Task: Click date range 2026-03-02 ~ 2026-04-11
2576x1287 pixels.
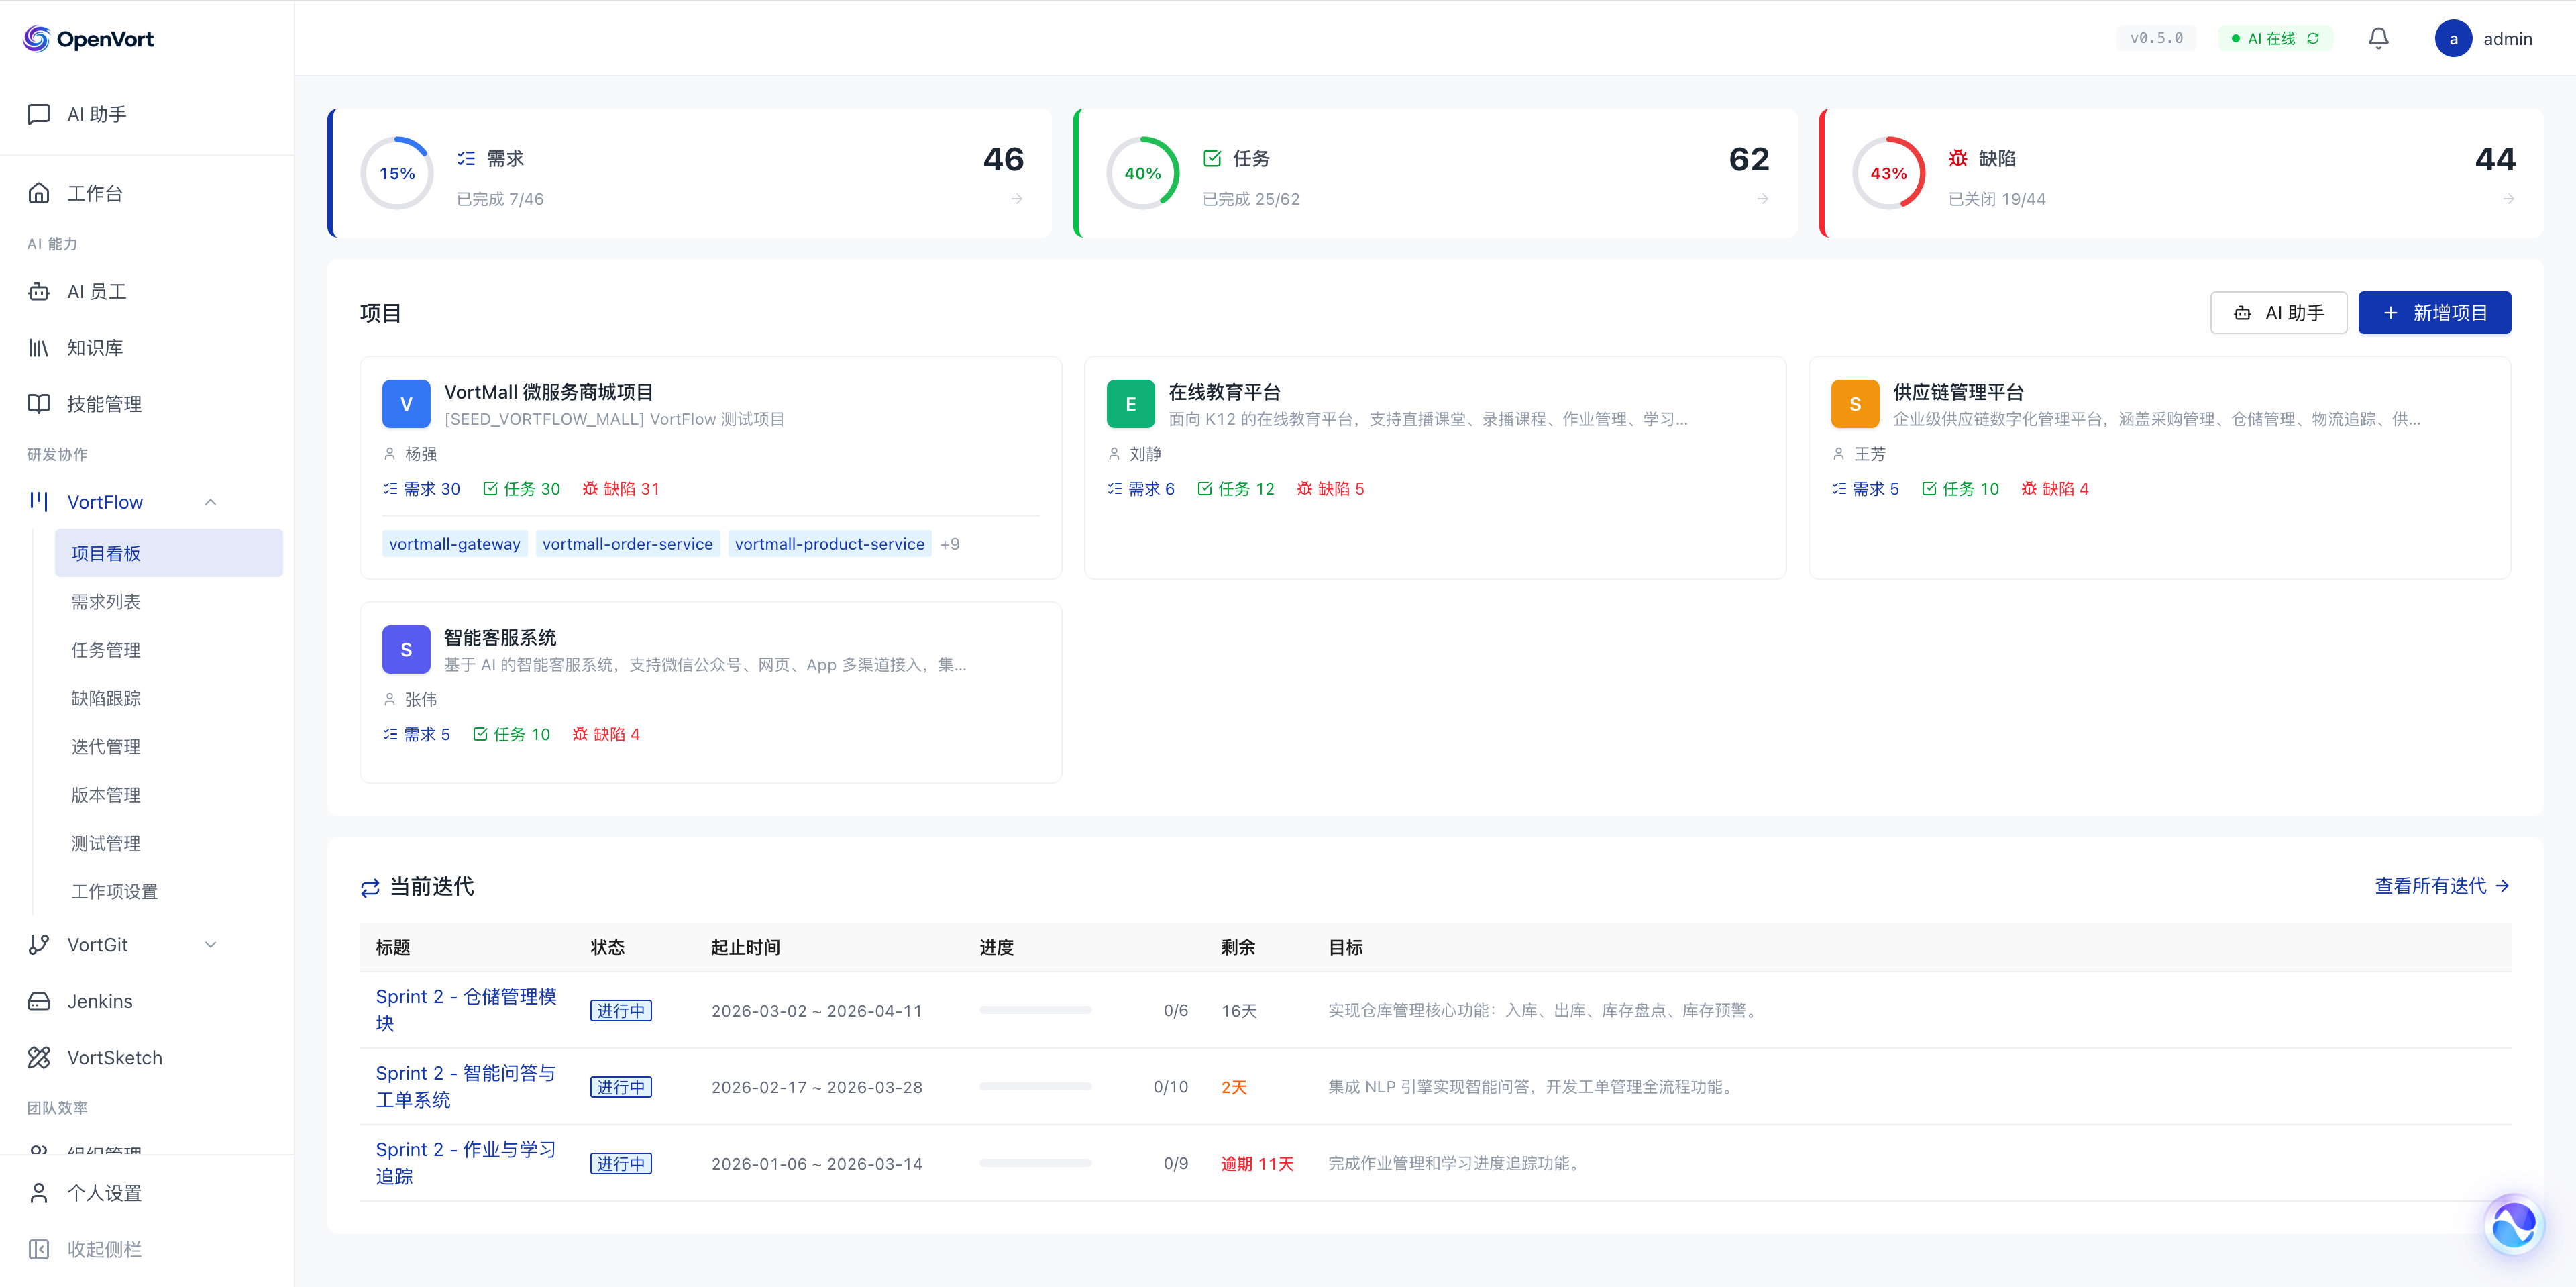Action: tap(817, 1010)
